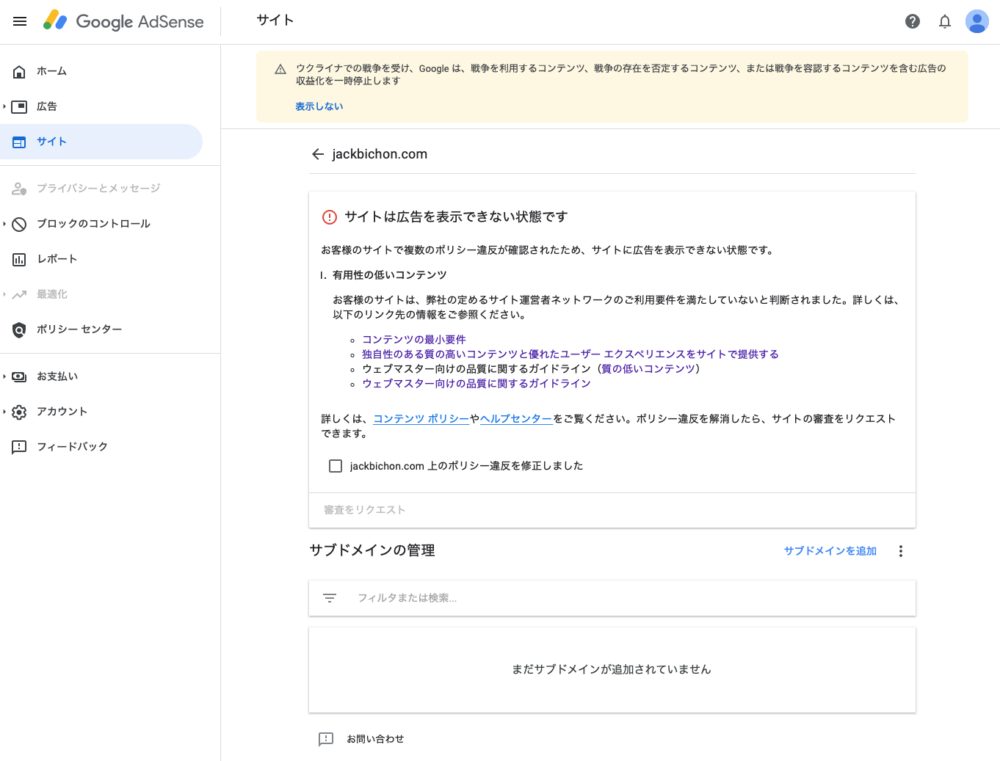Click the ブロックのコントロール block icon
The image size is (1000, 761).
pos(19,224)
